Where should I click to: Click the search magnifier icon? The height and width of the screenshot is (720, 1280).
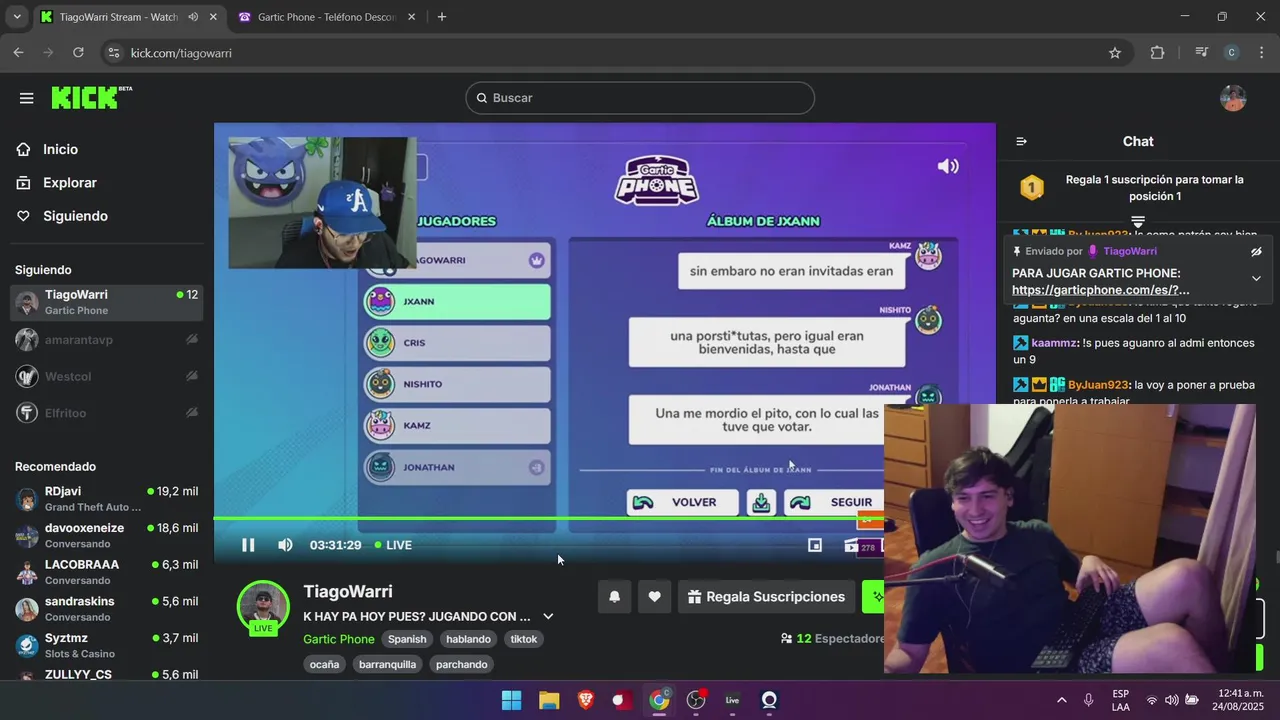click(x=481, y=98)
